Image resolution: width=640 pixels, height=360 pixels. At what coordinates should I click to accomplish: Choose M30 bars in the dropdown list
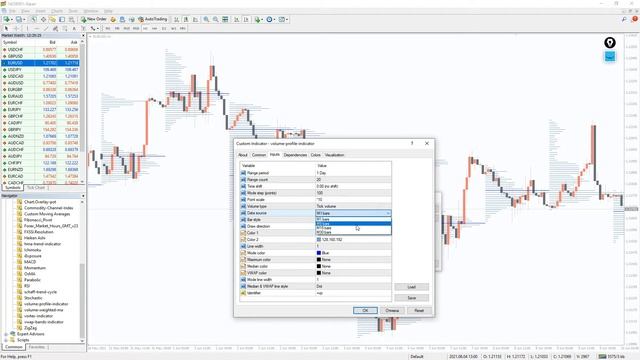pos(353,232)
